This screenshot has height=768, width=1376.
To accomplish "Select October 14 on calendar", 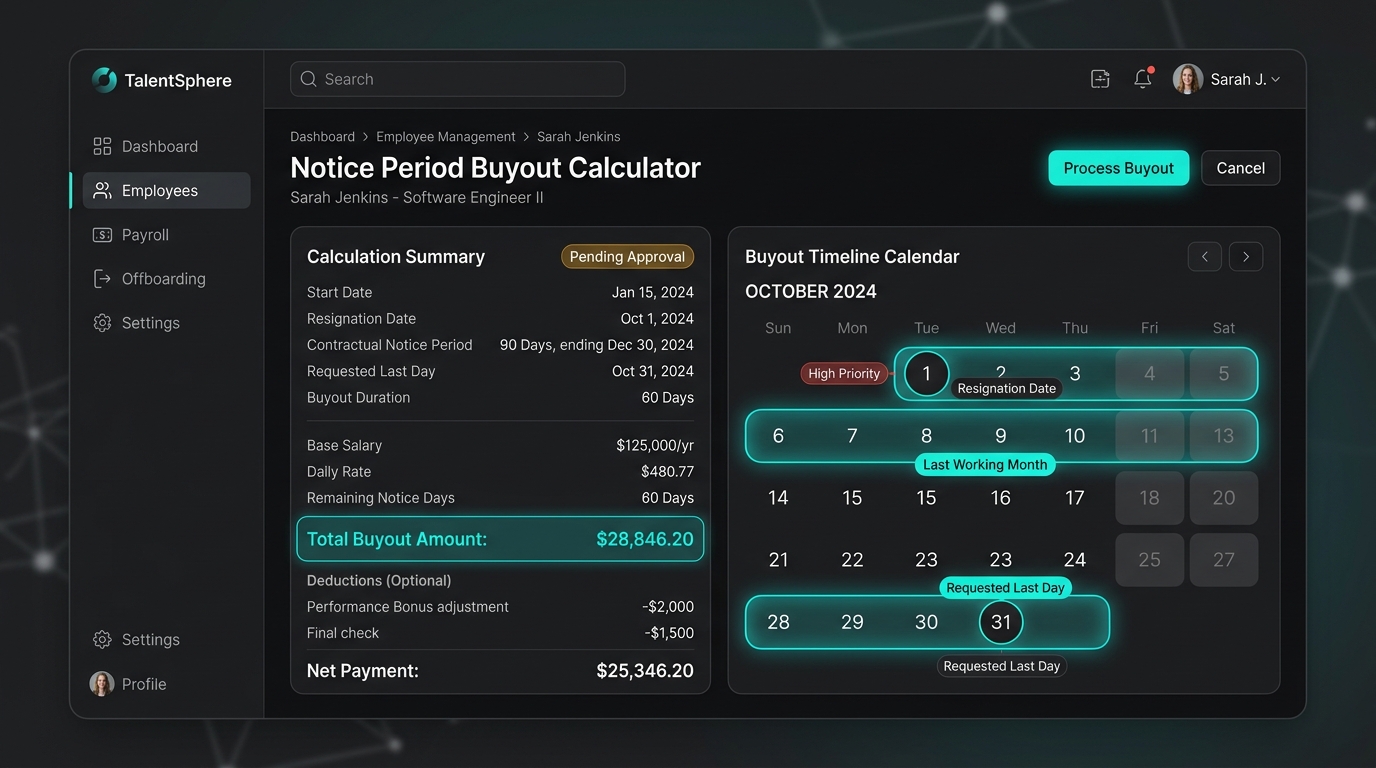I will (x=778, y=498).
